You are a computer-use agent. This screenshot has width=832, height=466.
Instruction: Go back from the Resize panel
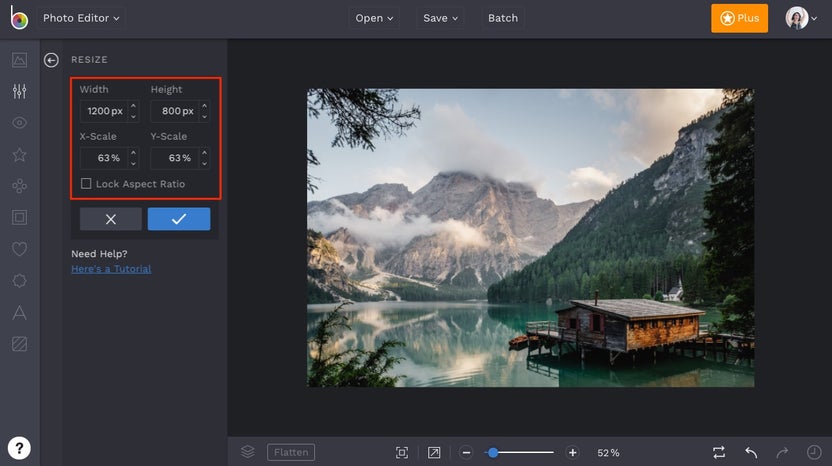tap(51, 60)
